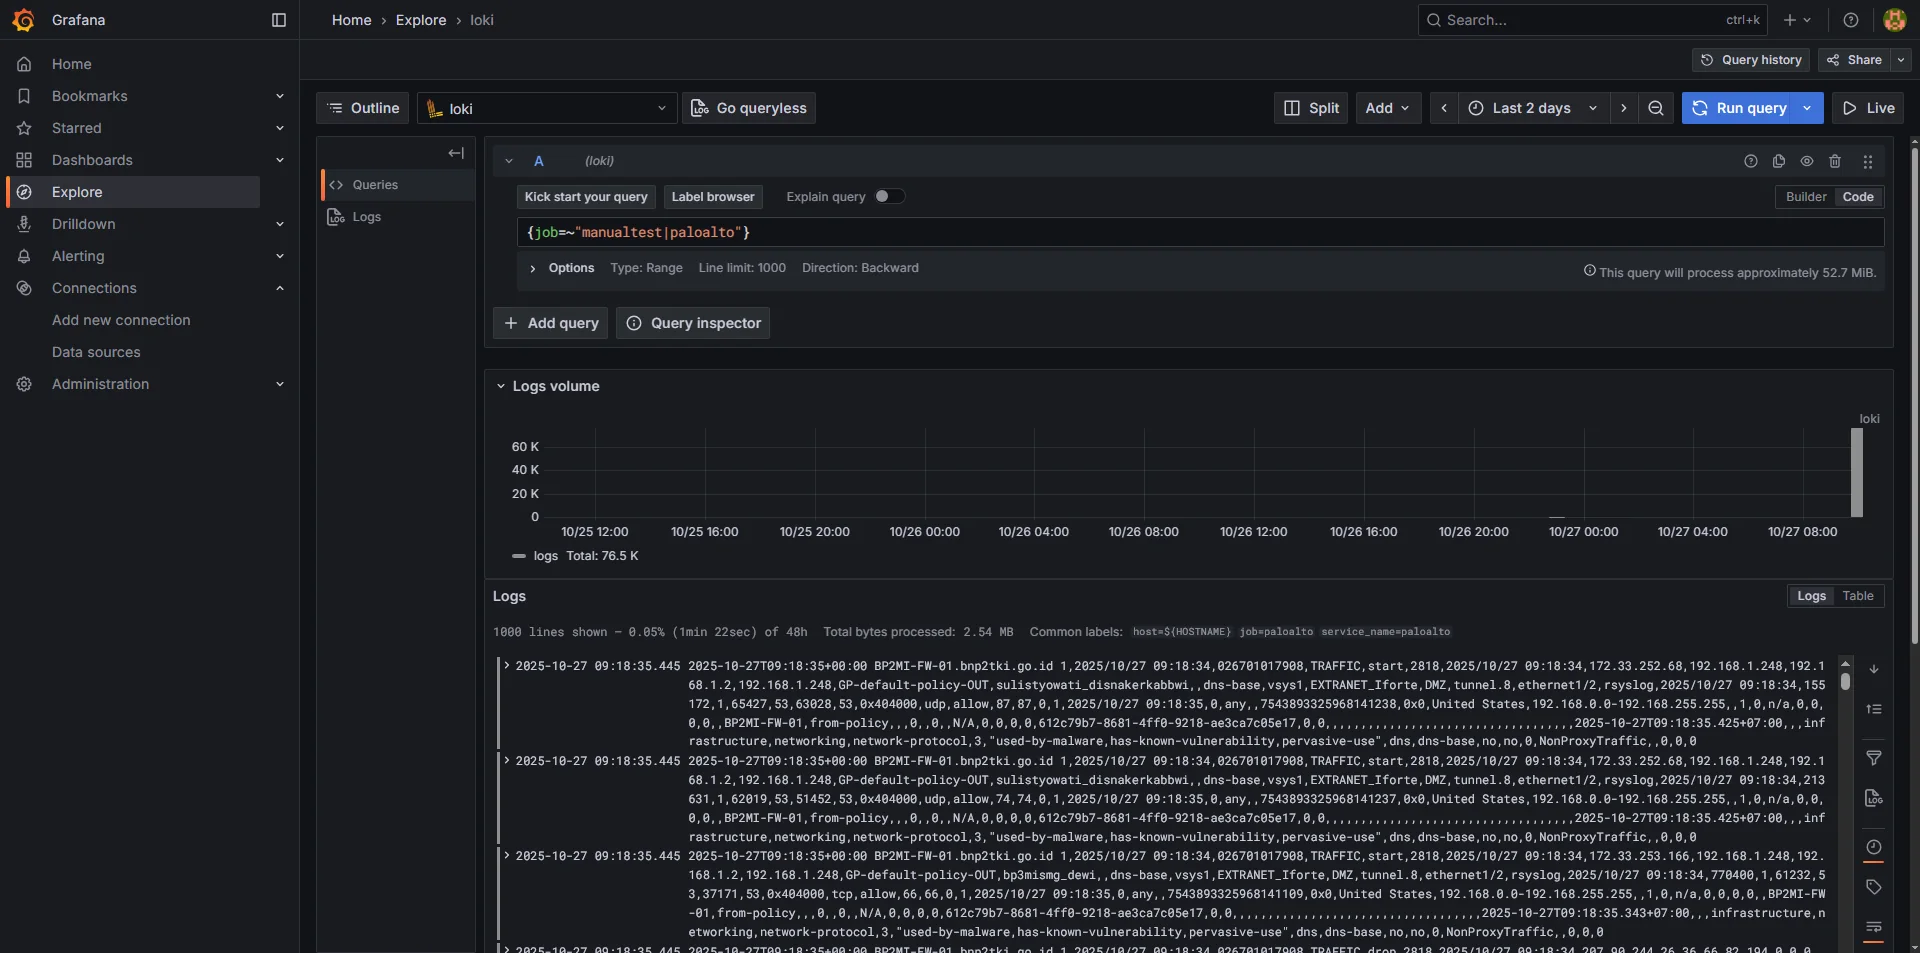The height and width of the screenshot is (953, 1920).
Task: Click the Run query button
Action: (x=1740, y=108)
